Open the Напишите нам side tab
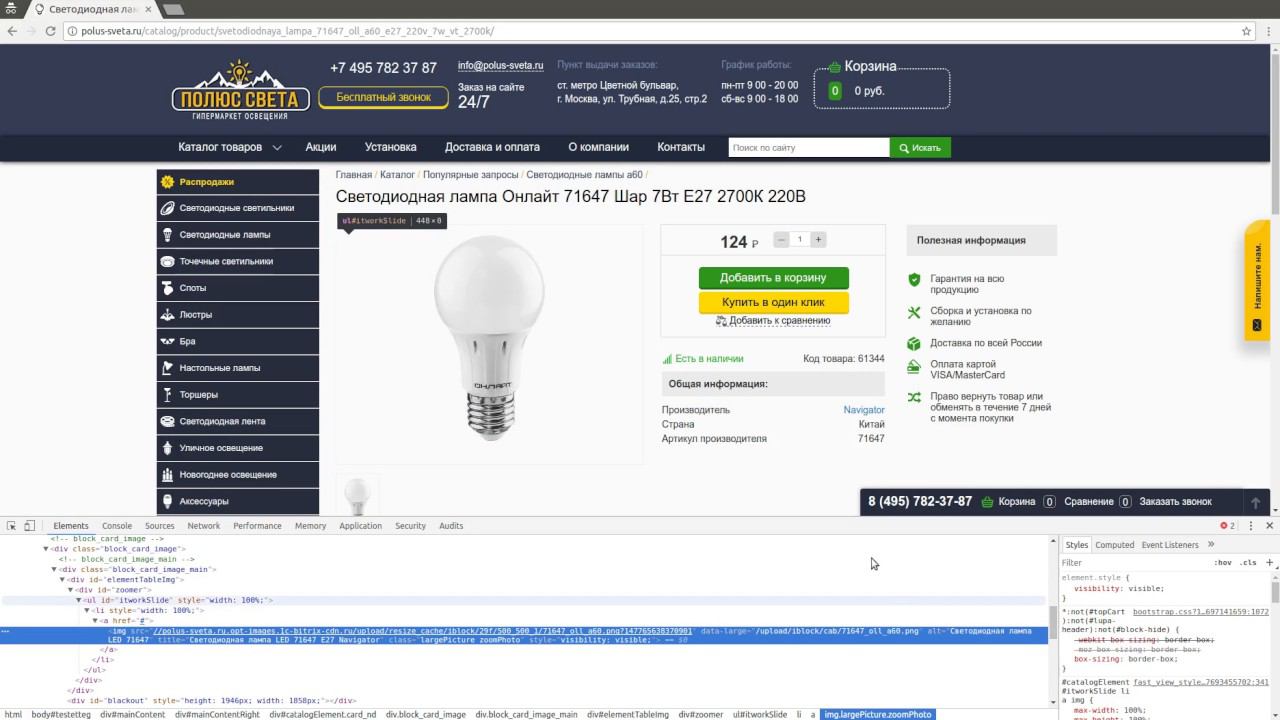This screenshot has width=1280, height=720. coord(1257,280)
